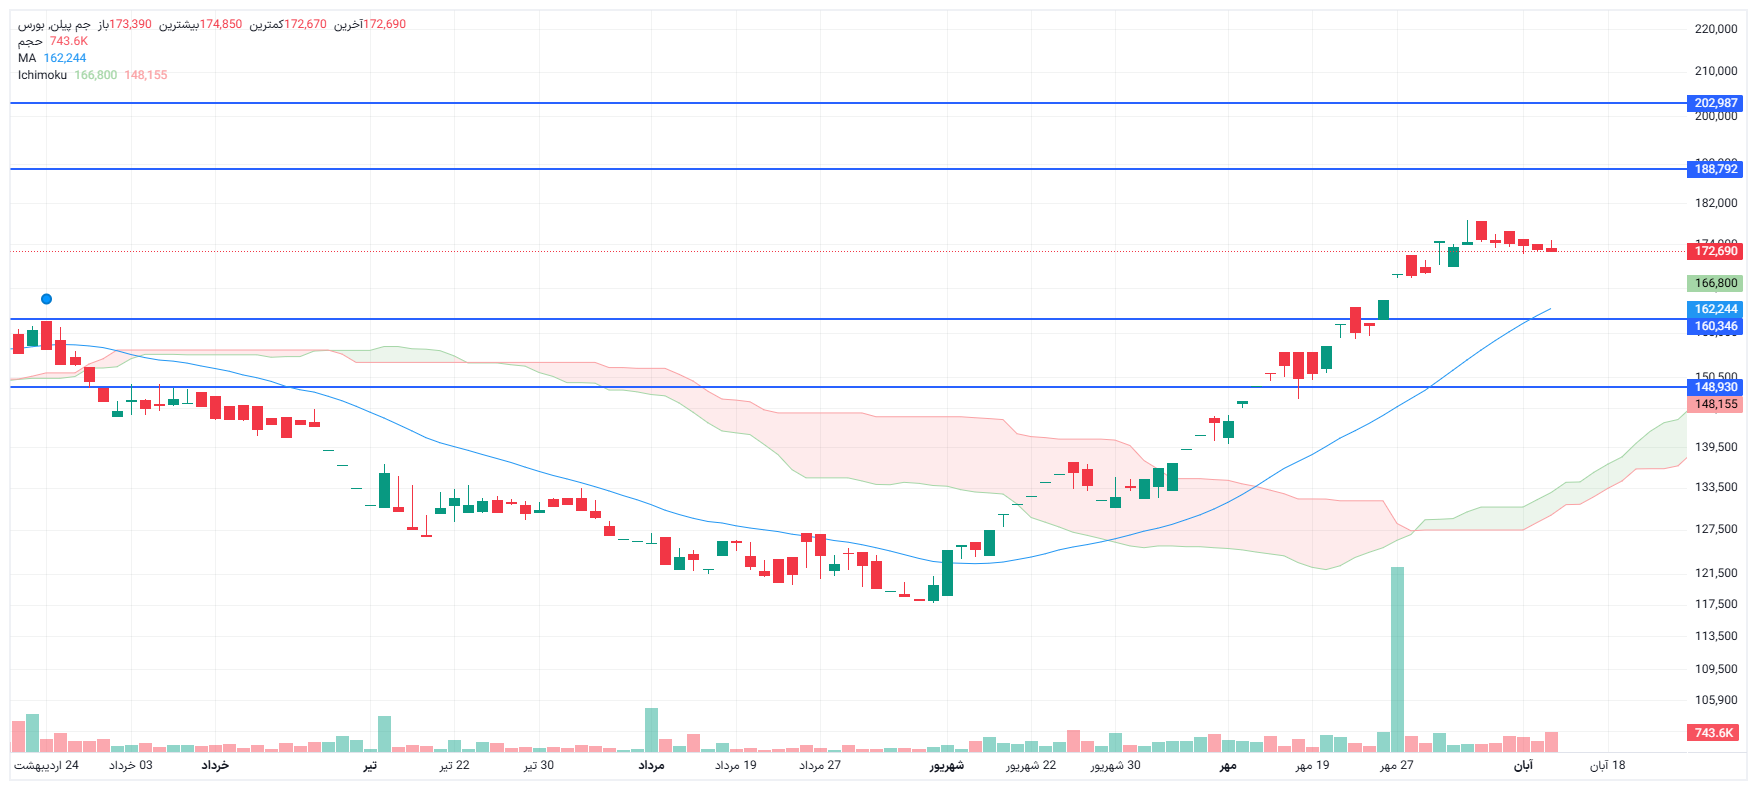Click the pink 148,155 Ichimoku price label

(1715, 404)
